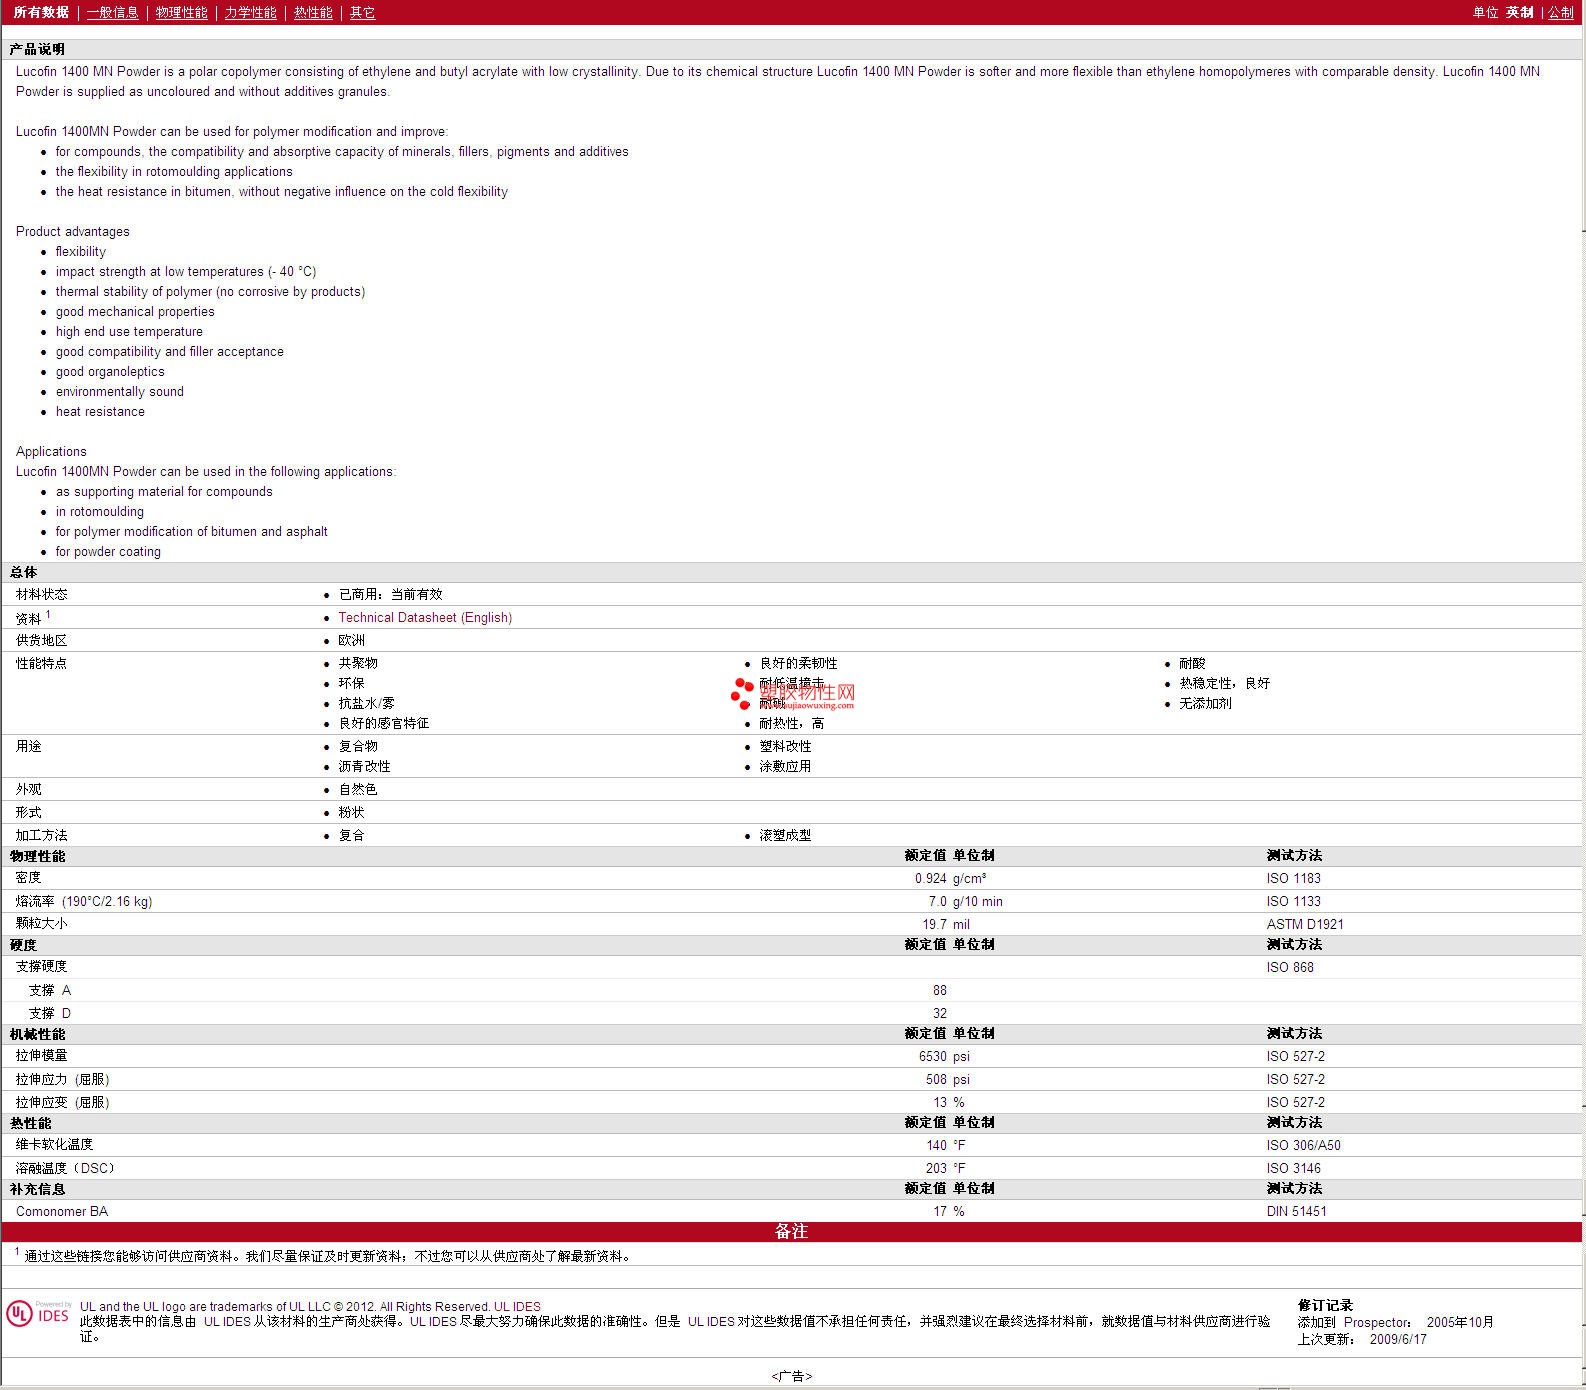Click the melt flow rate value 7.0
The image size is (1586, 1390).
click(937, 901)
